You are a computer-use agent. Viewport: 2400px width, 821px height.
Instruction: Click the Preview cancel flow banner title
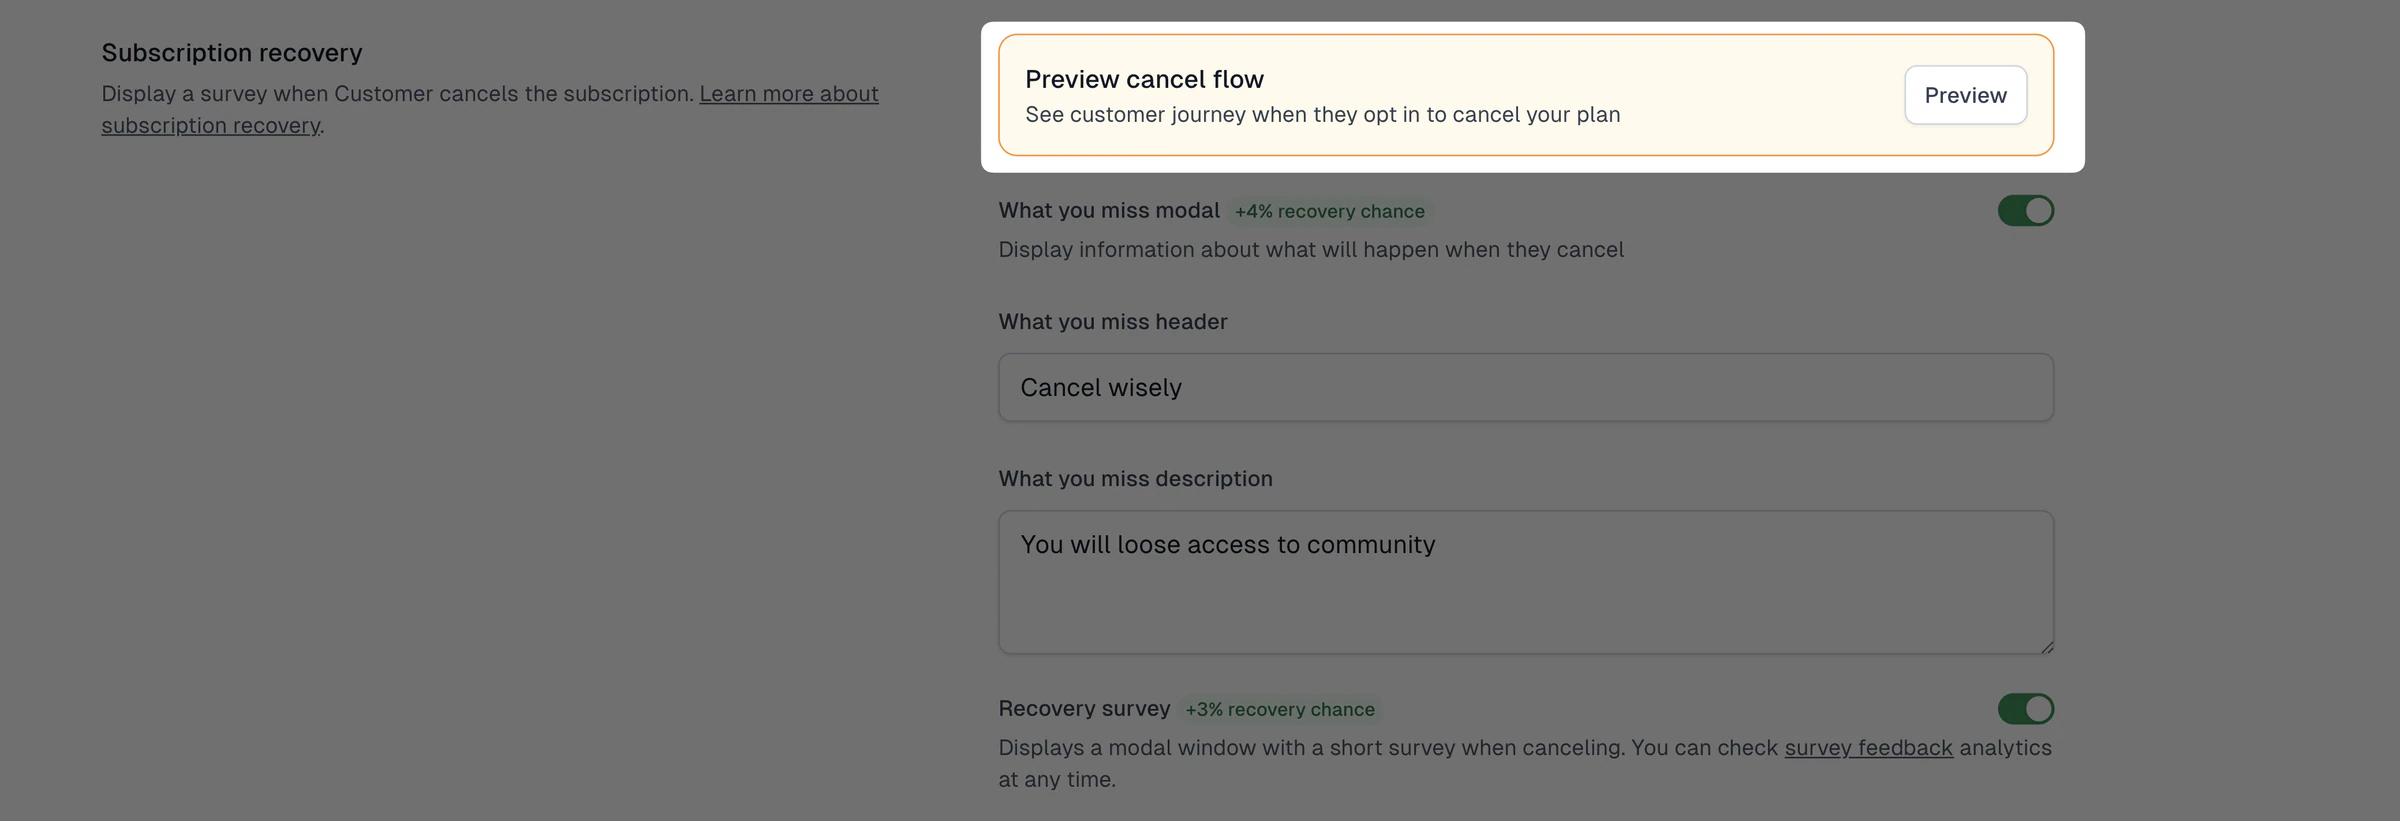(1144, 79)
